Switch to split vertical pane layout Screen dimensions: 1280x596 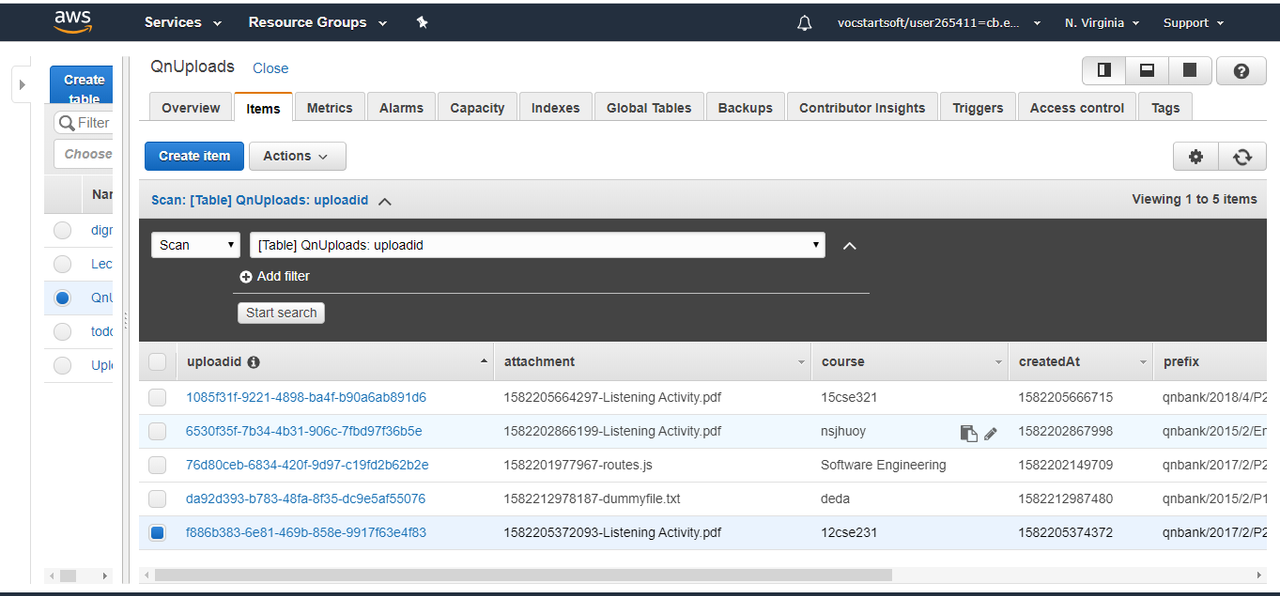[1104, 71]
